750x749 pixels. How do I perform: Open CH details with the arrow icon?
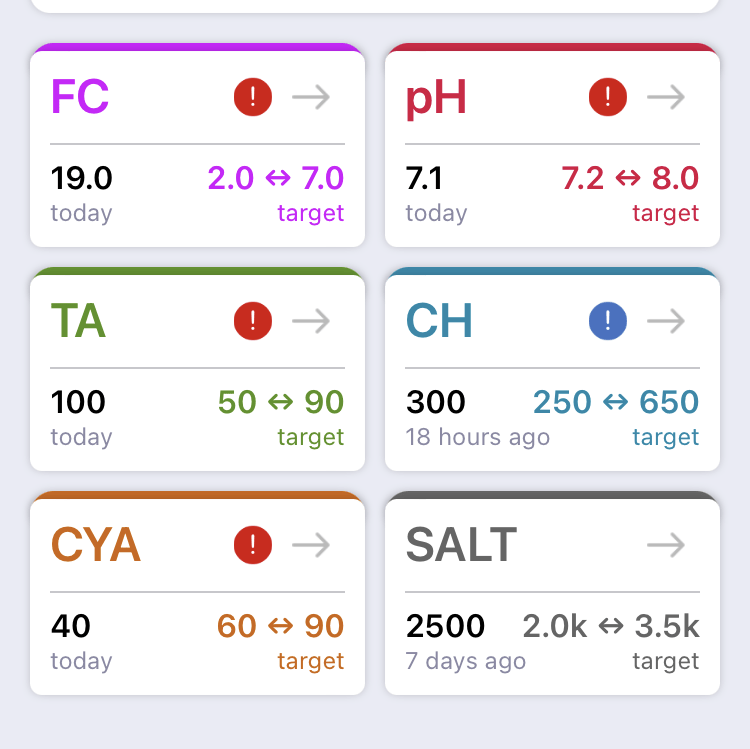666,321
